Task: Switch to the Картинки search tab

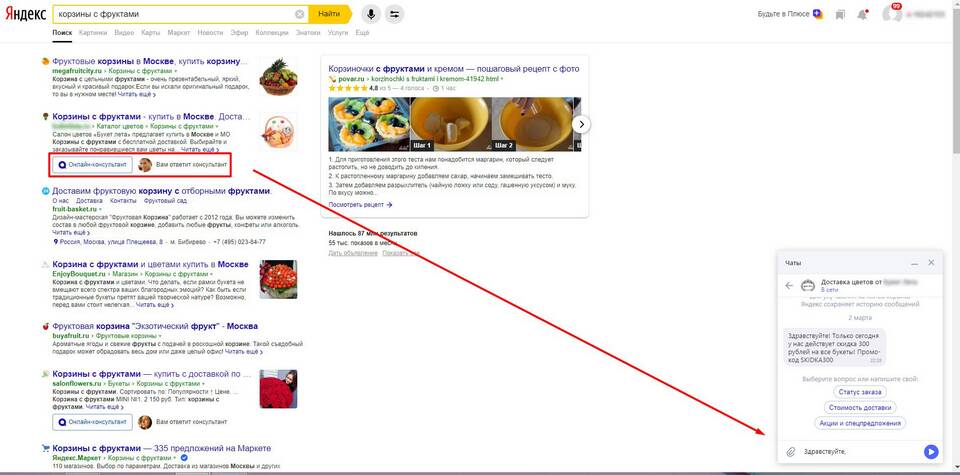Action: click(93, 32)
